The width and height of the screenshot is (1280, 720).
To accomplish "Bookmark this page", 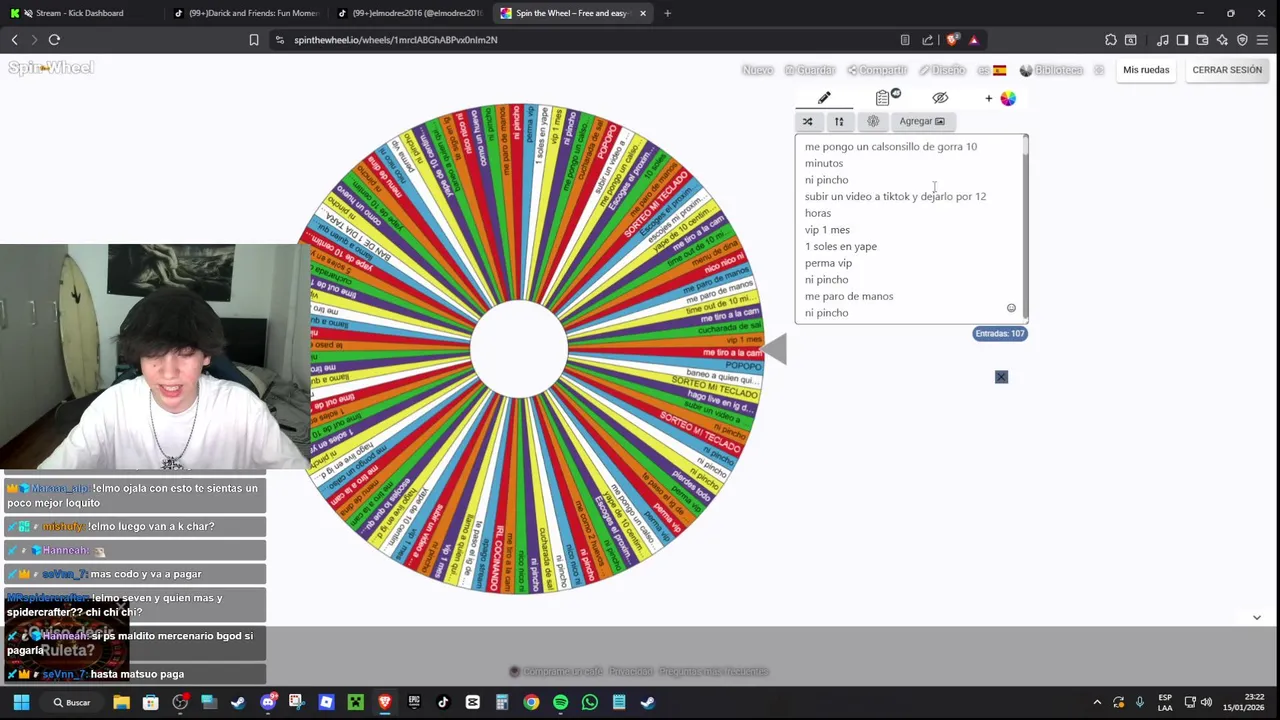I will point(254,40).
